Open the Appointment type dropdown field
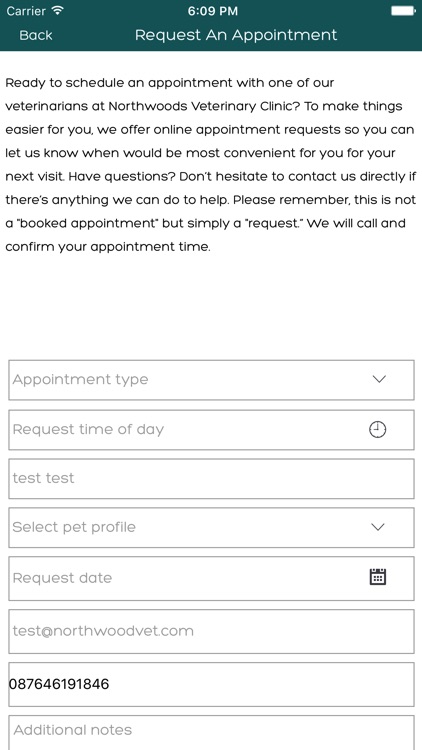The width and height of the screenshot is (422, 750). point(211,380)
